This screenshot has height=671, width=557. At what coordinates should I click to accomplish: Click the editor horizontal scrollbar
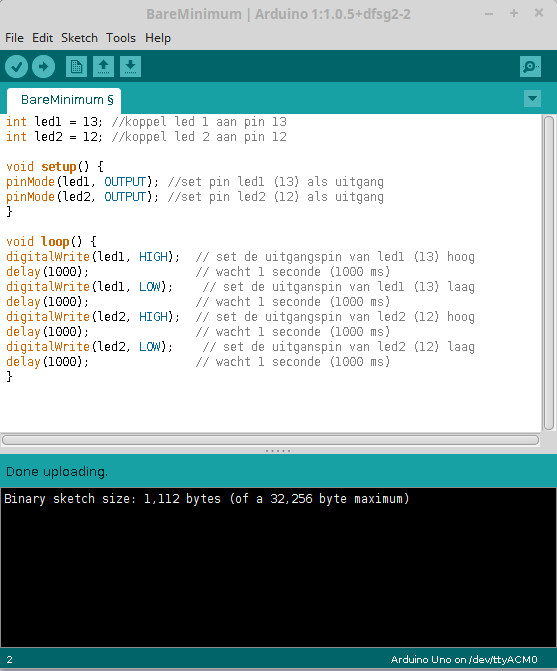click(x=270, y=440)
